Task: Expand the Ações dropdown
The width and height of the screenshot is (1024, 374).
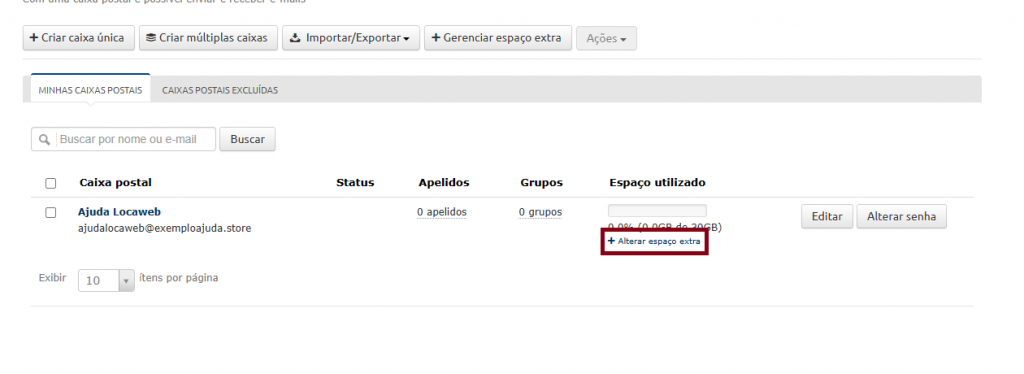Action: click(606, 39)
